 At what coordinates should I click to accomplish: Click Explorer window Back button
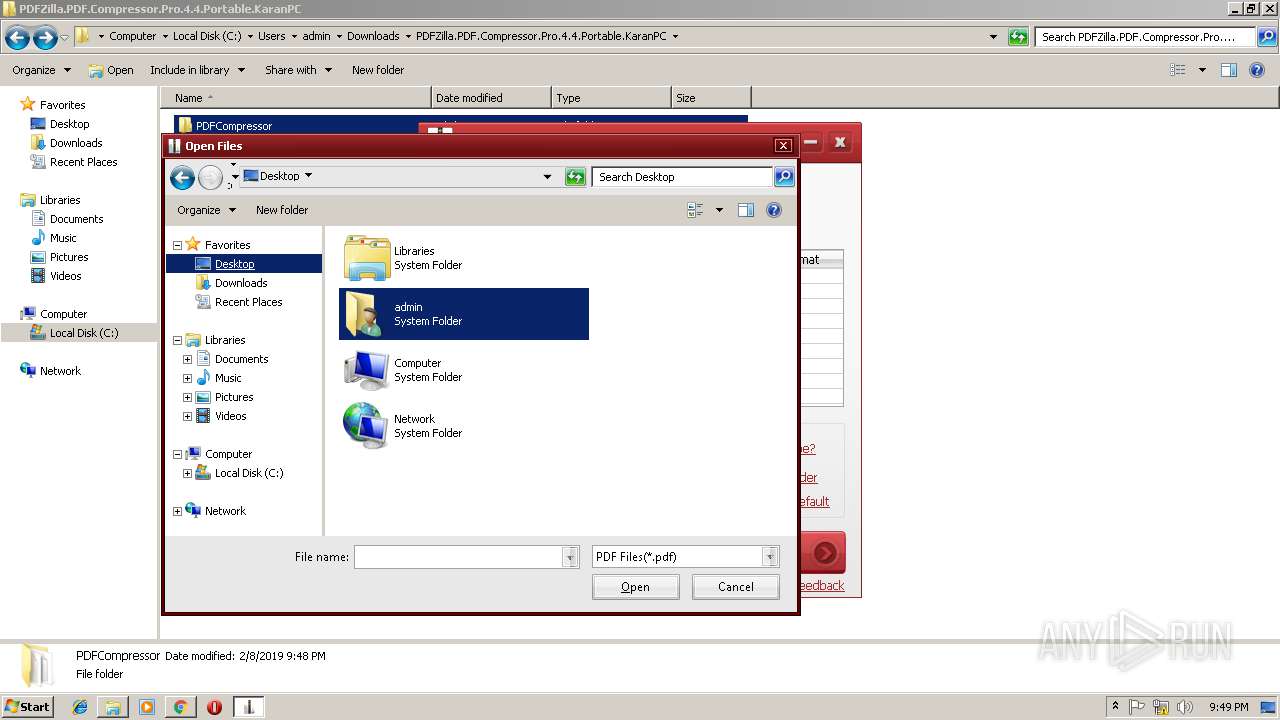coord(17,38)
